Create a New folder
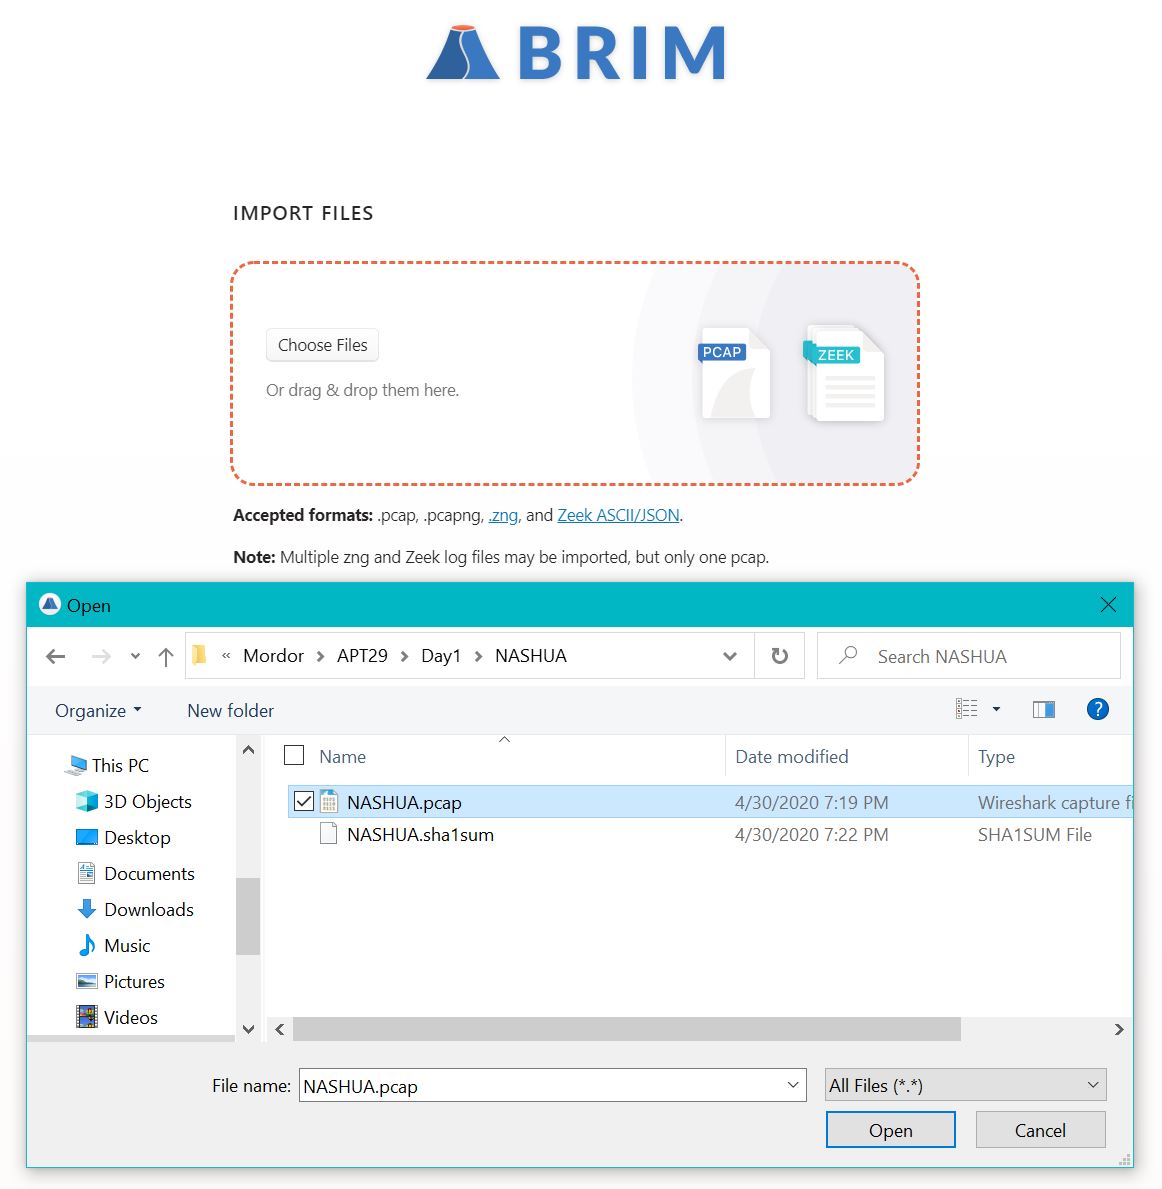Image resolution: width=1162 pixels, height=1189 pixels. pyautogui.click(x=231, y=711)
